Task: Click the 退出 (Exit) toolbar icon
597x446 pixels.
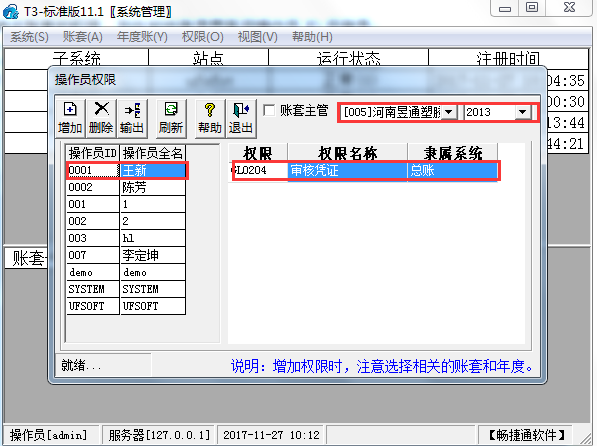Action: pos(241,118)
